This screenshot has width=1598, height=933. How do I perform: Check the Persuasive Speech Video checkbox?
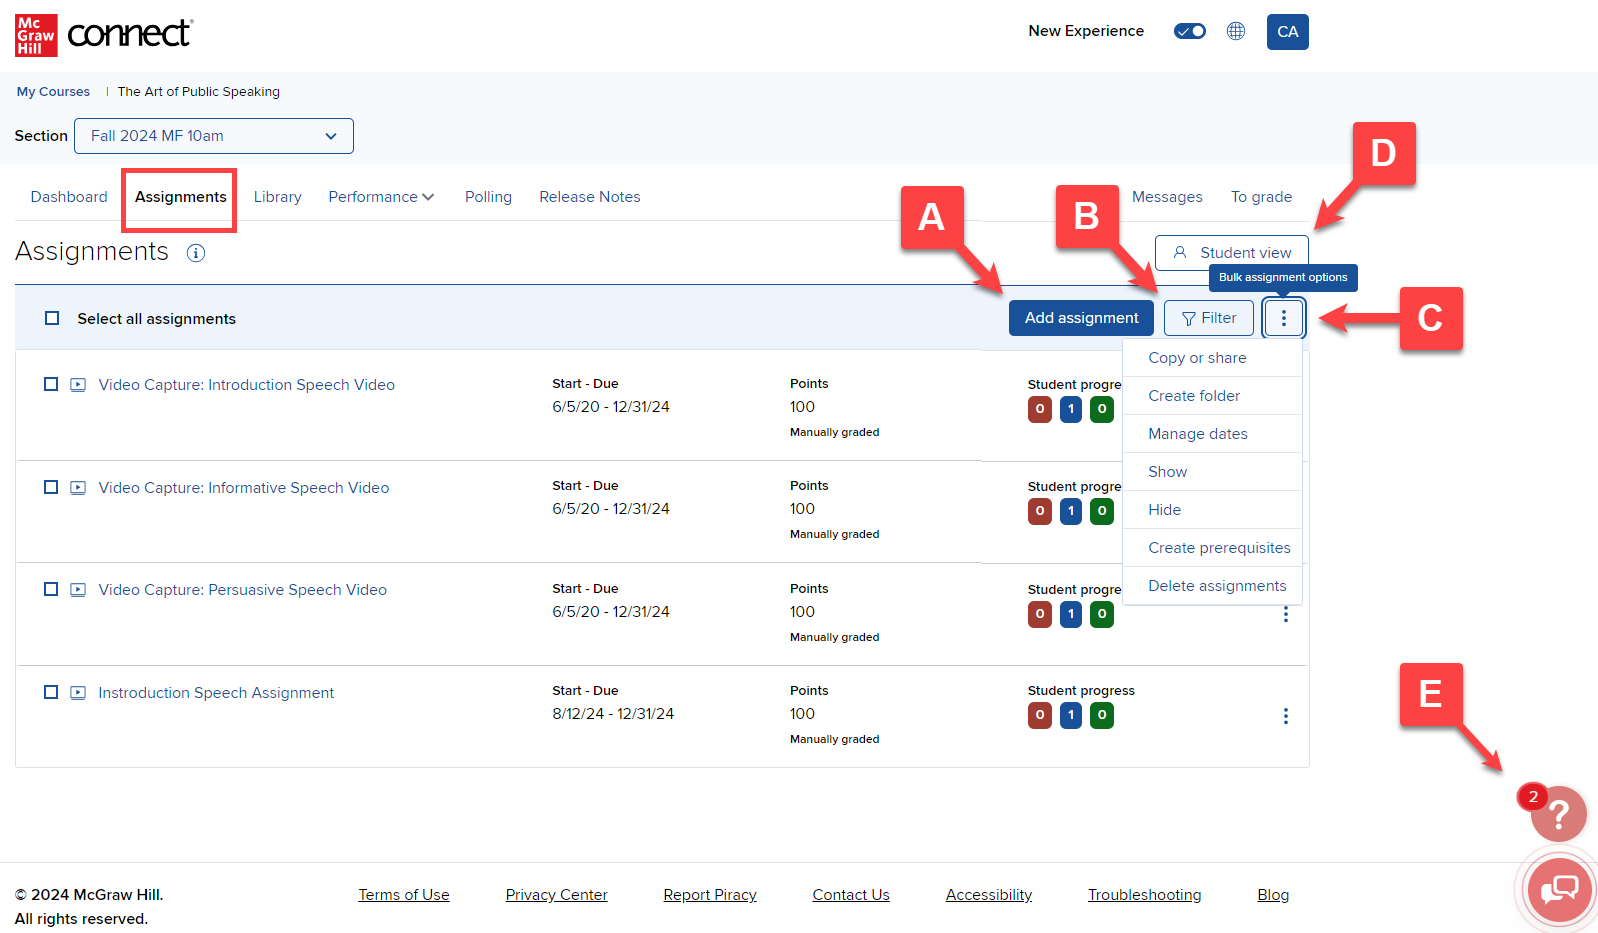(51, 589)
